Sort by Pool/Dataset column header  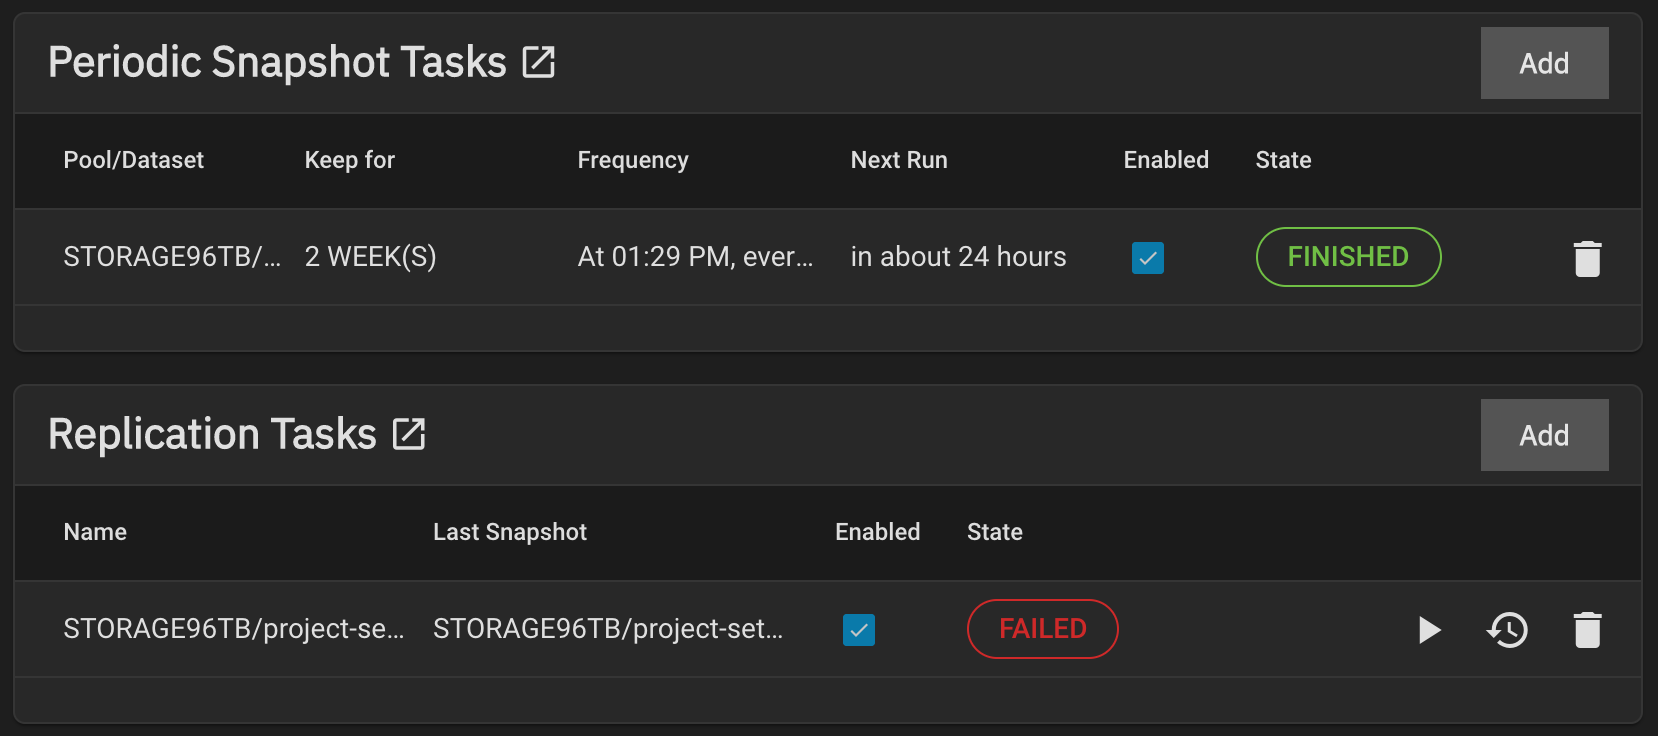coord(133,160)
